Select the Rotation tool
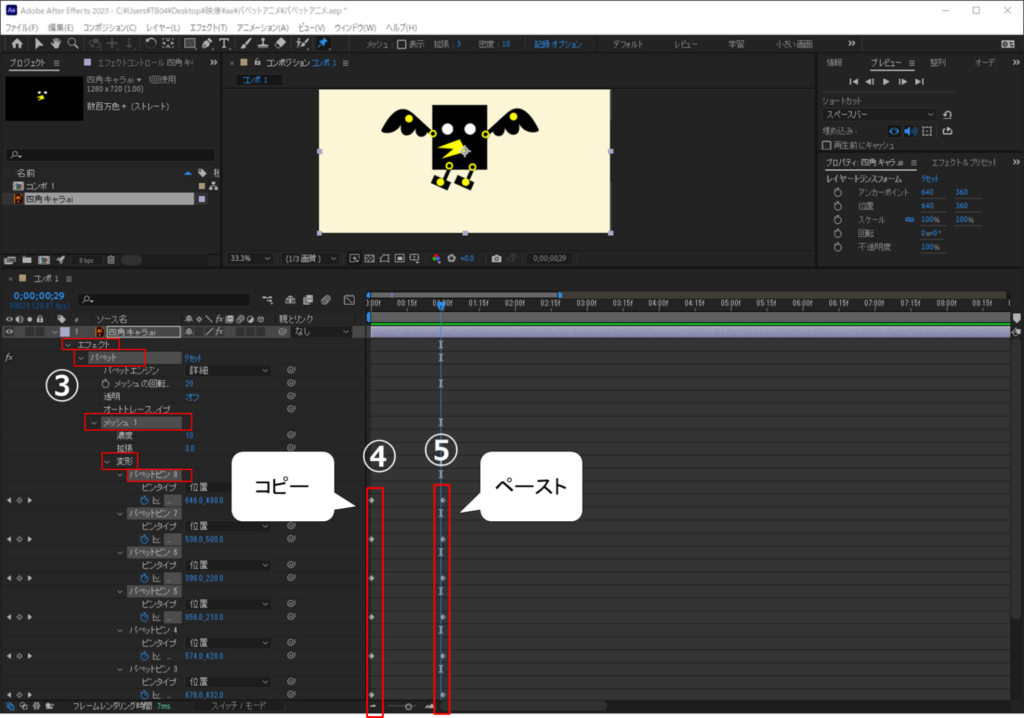The width and height of the screenshot is (1024, 718). tap(150, 44)
